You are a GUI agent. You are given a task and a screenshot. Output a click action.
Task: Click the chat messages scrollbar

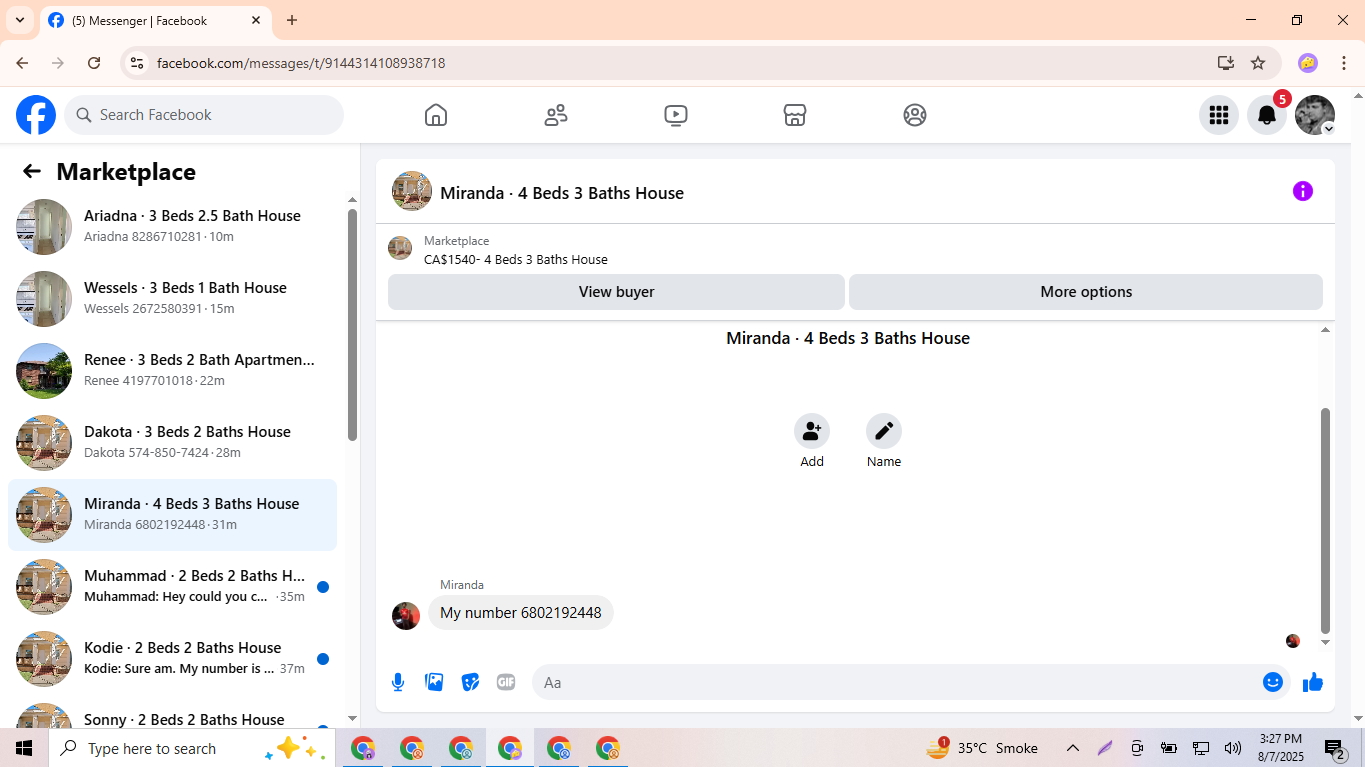click(1326, 520)
